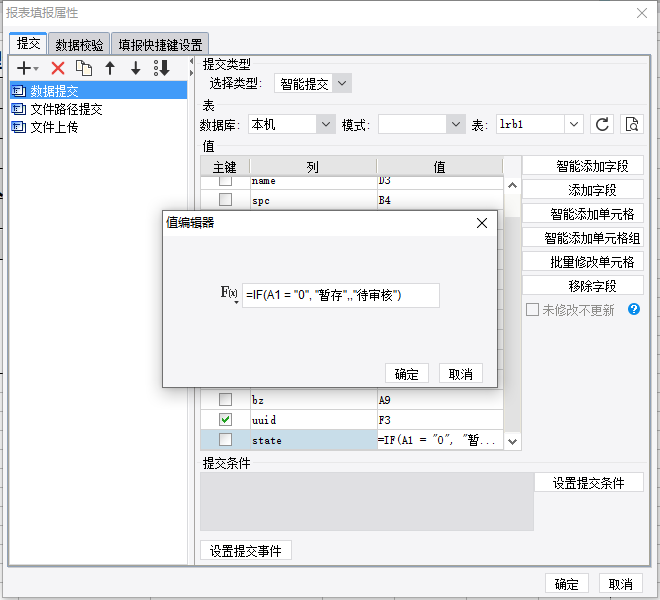Select the state column cell
The height and width of the screenshot is (600, 660).
coord(314,440)
